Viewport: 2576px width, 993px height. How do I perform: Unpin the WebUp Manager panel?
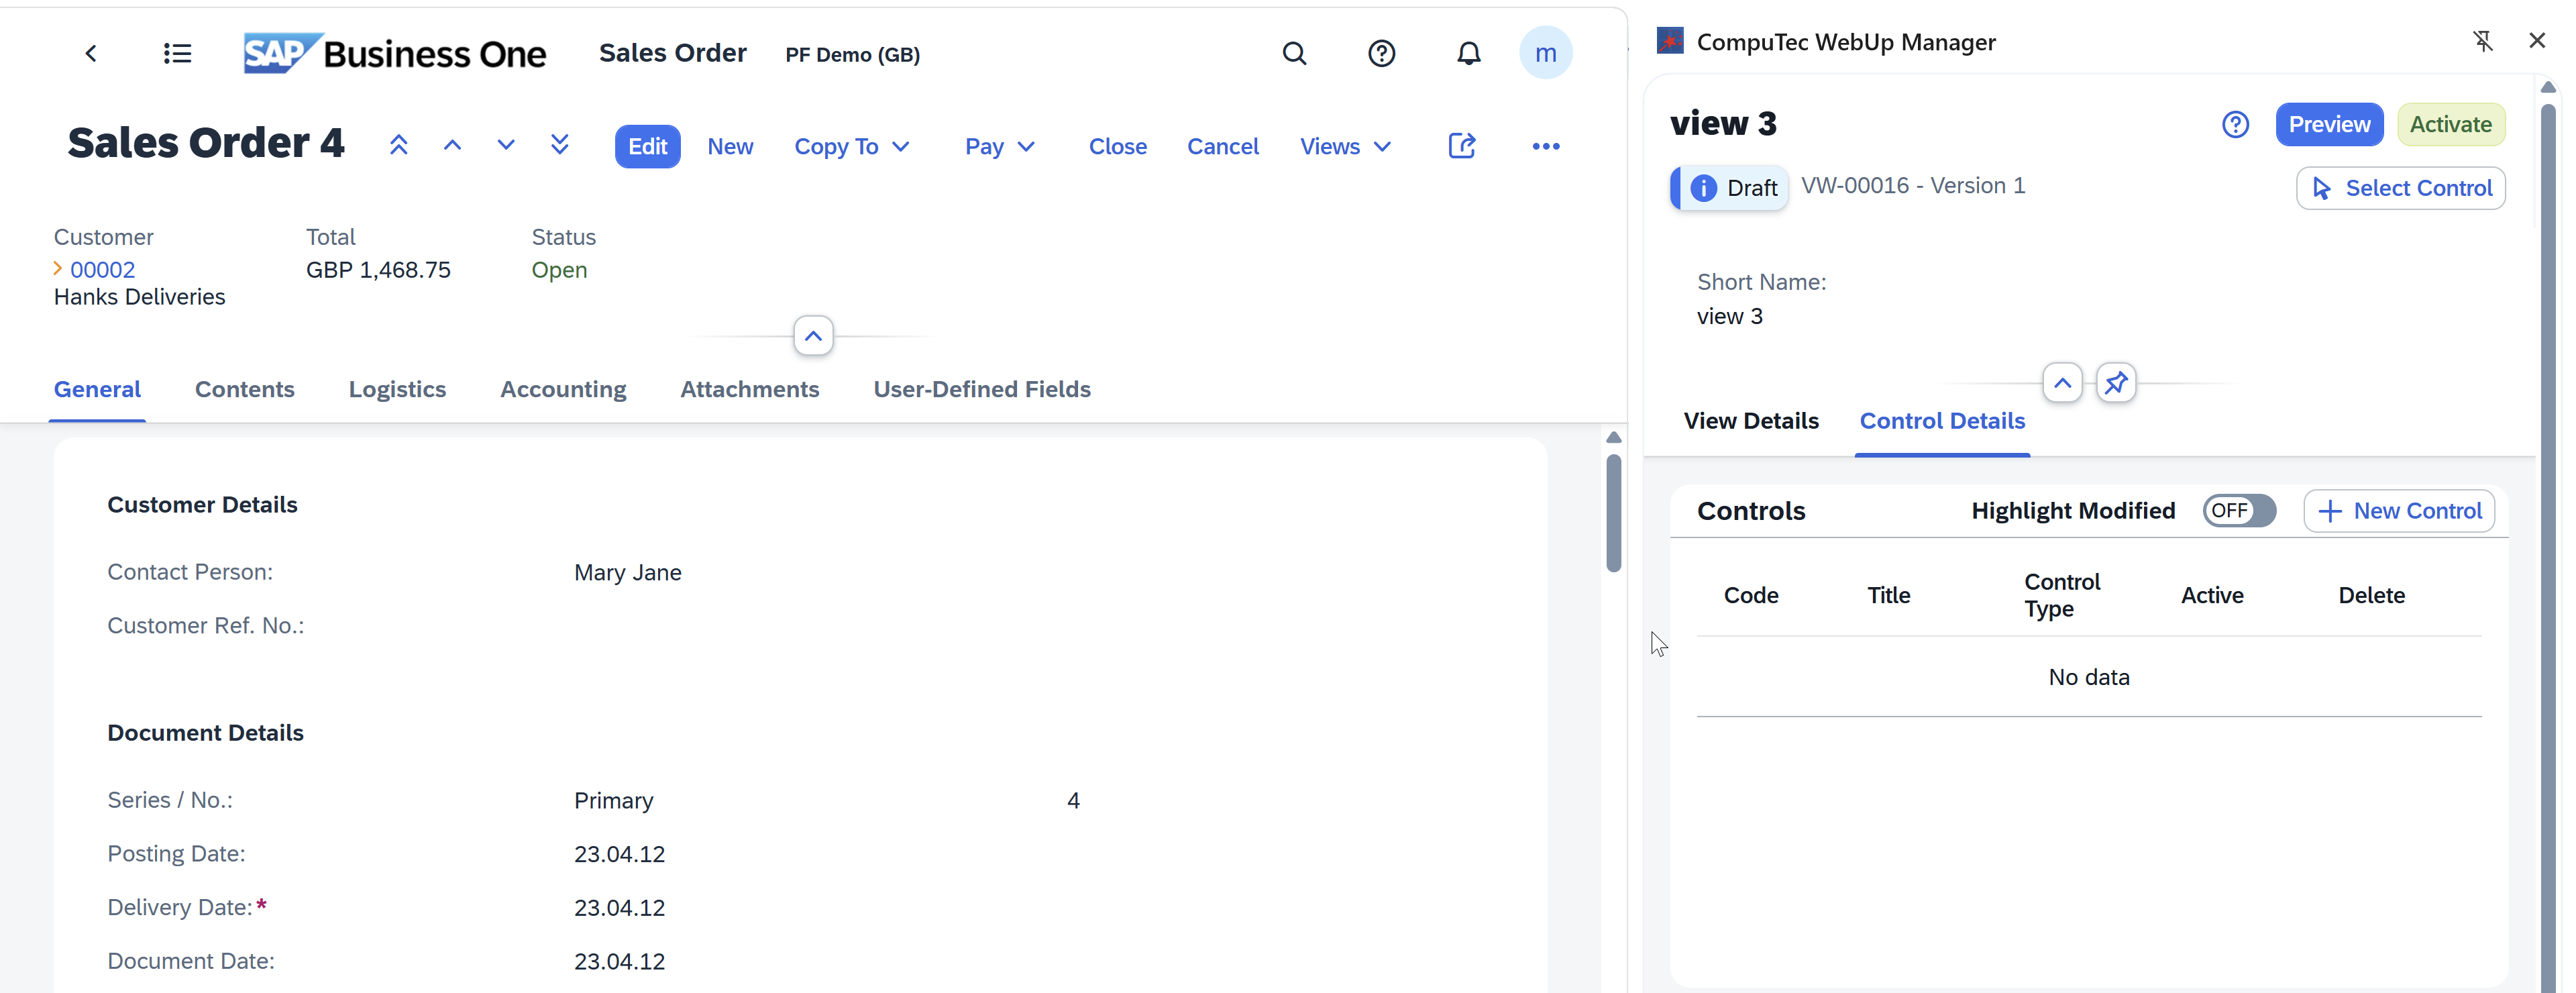click(2483, 41)
